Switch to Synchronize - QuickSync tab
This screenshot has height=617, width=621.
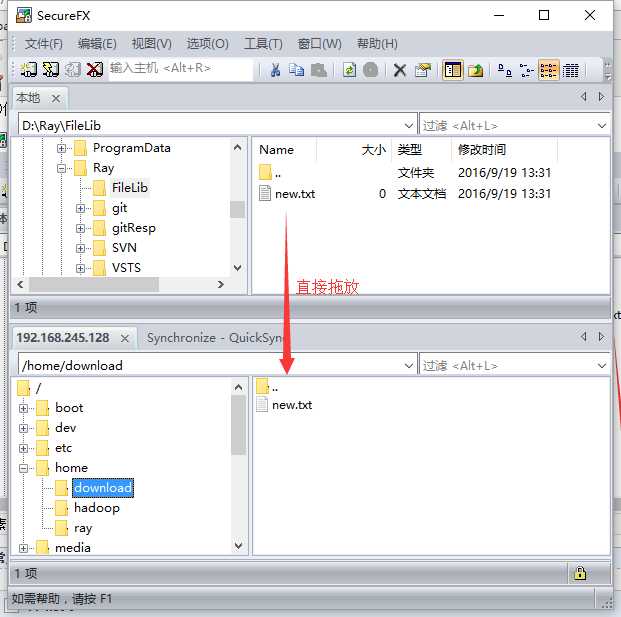(x=215, y=338)
